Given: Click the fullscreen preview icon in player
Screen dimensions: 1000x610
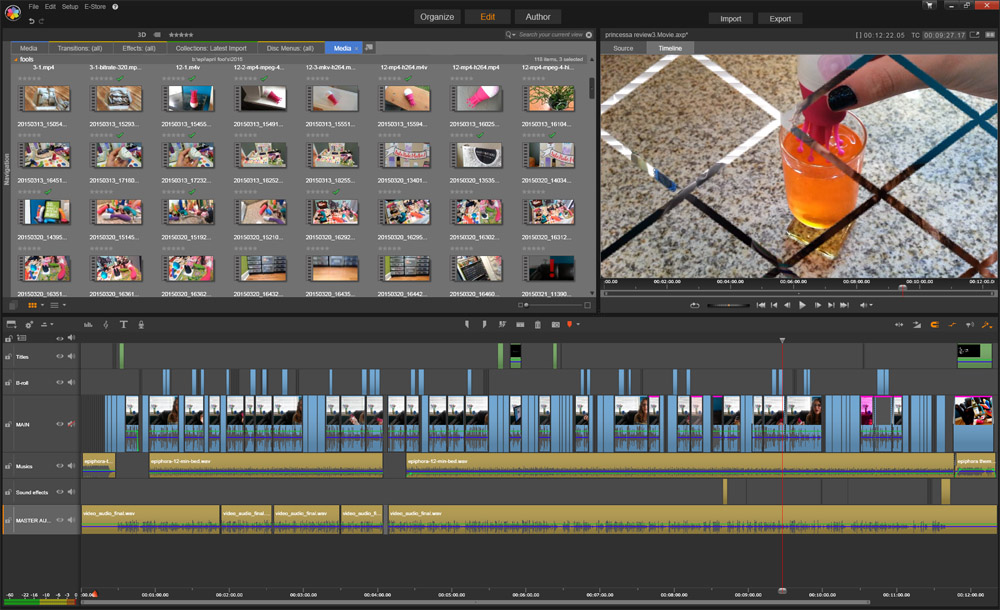Looking at the screenshot, I should [x=974, y=35].
